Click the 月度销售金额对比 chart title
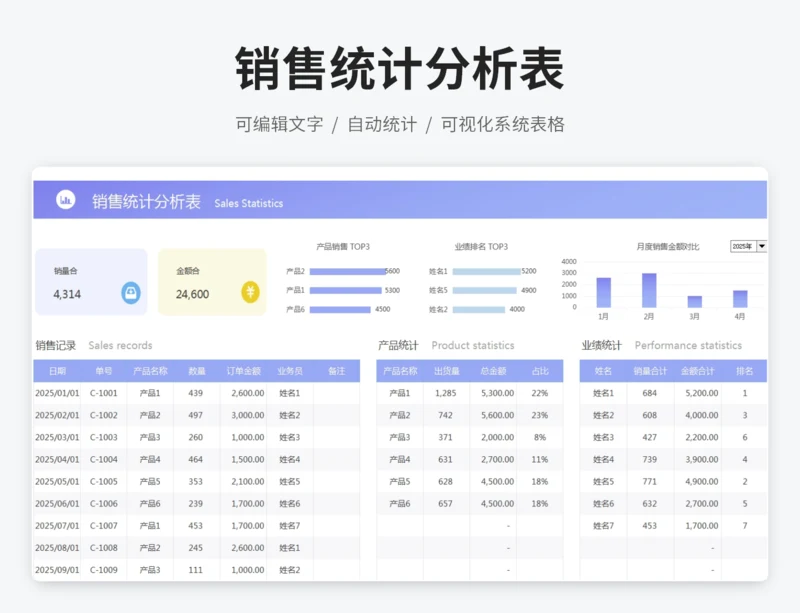 (668, 247)
